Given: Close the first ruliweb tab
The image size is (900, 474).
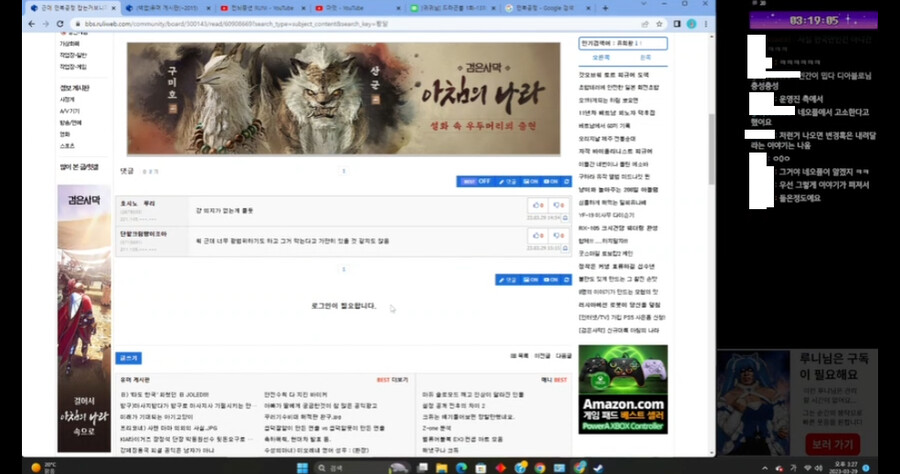Looking at the screenshot, I should click(x=113, y=8).
